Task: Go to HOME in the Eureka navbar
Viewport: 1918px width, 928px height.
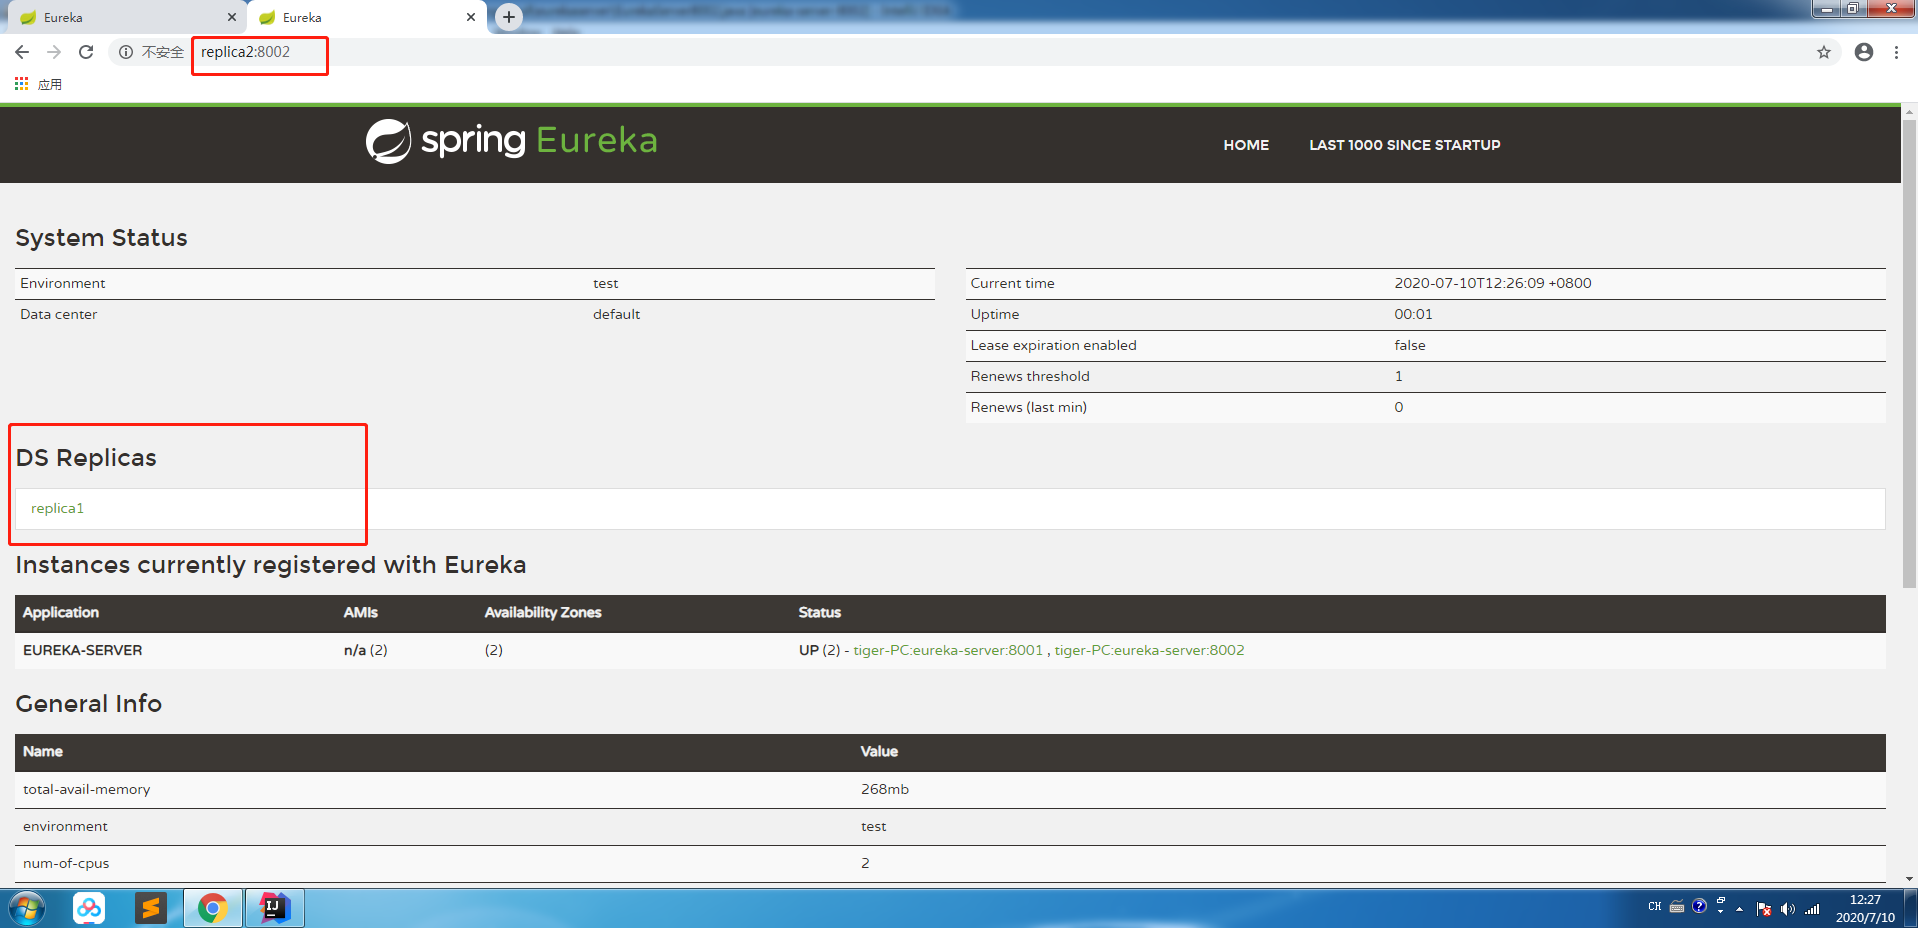Action: 1246,145
